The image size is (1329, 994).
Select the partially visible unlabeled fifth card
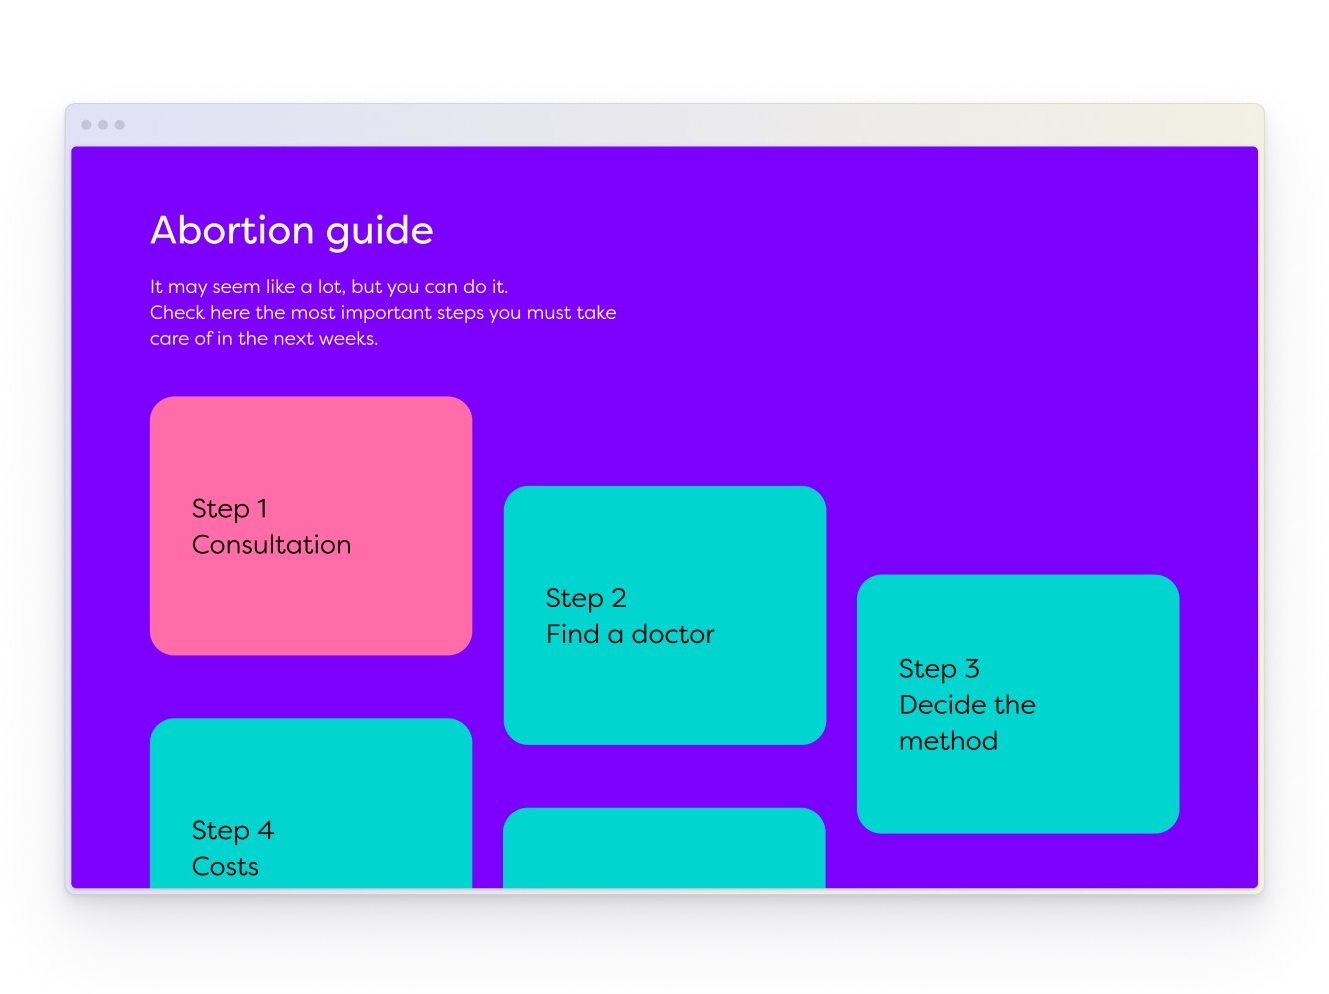664,848
